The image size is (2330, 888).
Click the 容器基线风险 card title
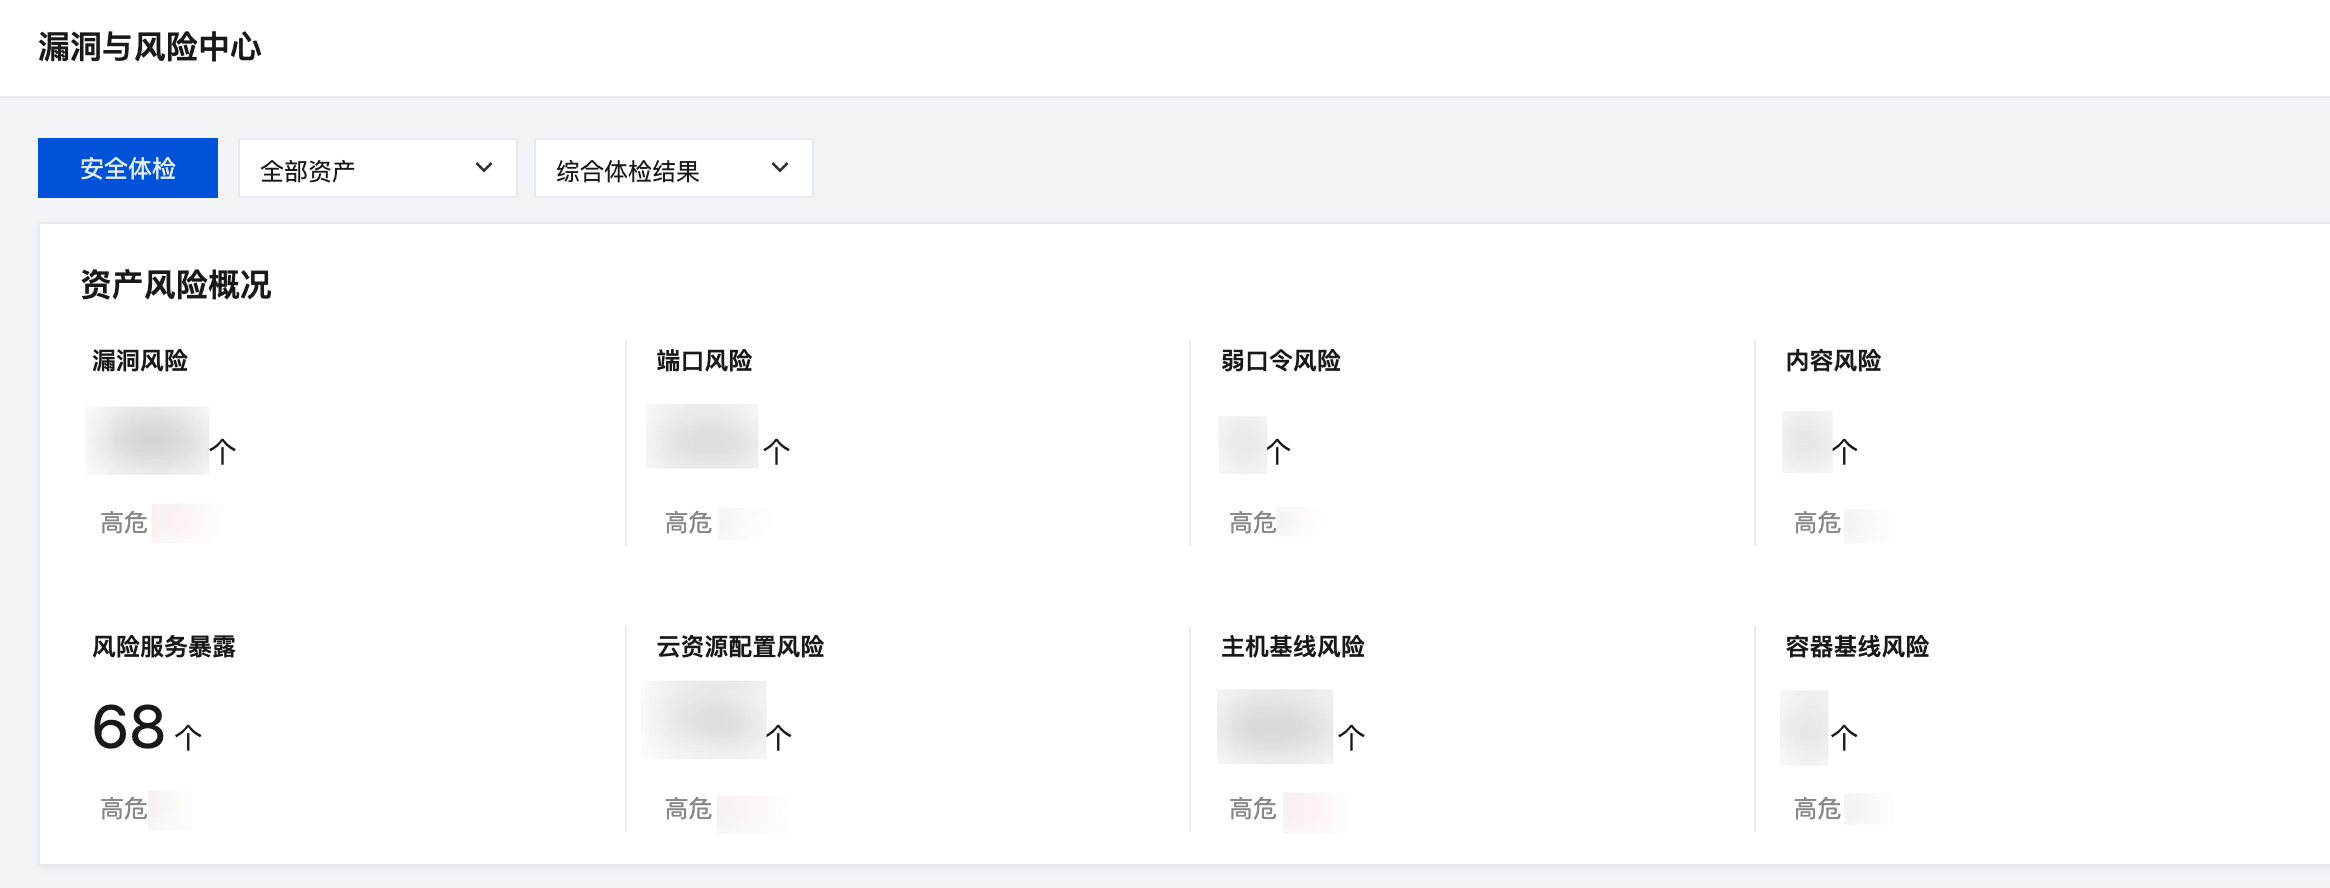click(x=1857, y=647)
